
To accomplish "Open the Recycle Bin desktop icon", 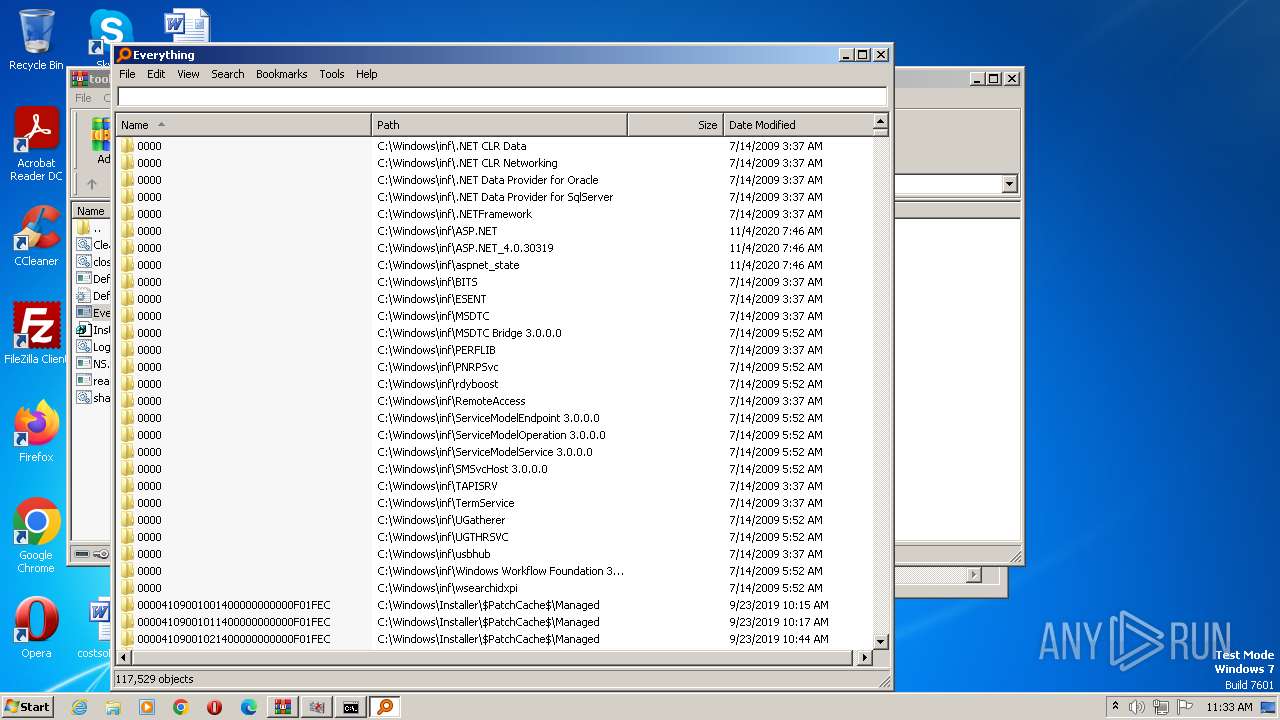I will [x=36, y=40].
